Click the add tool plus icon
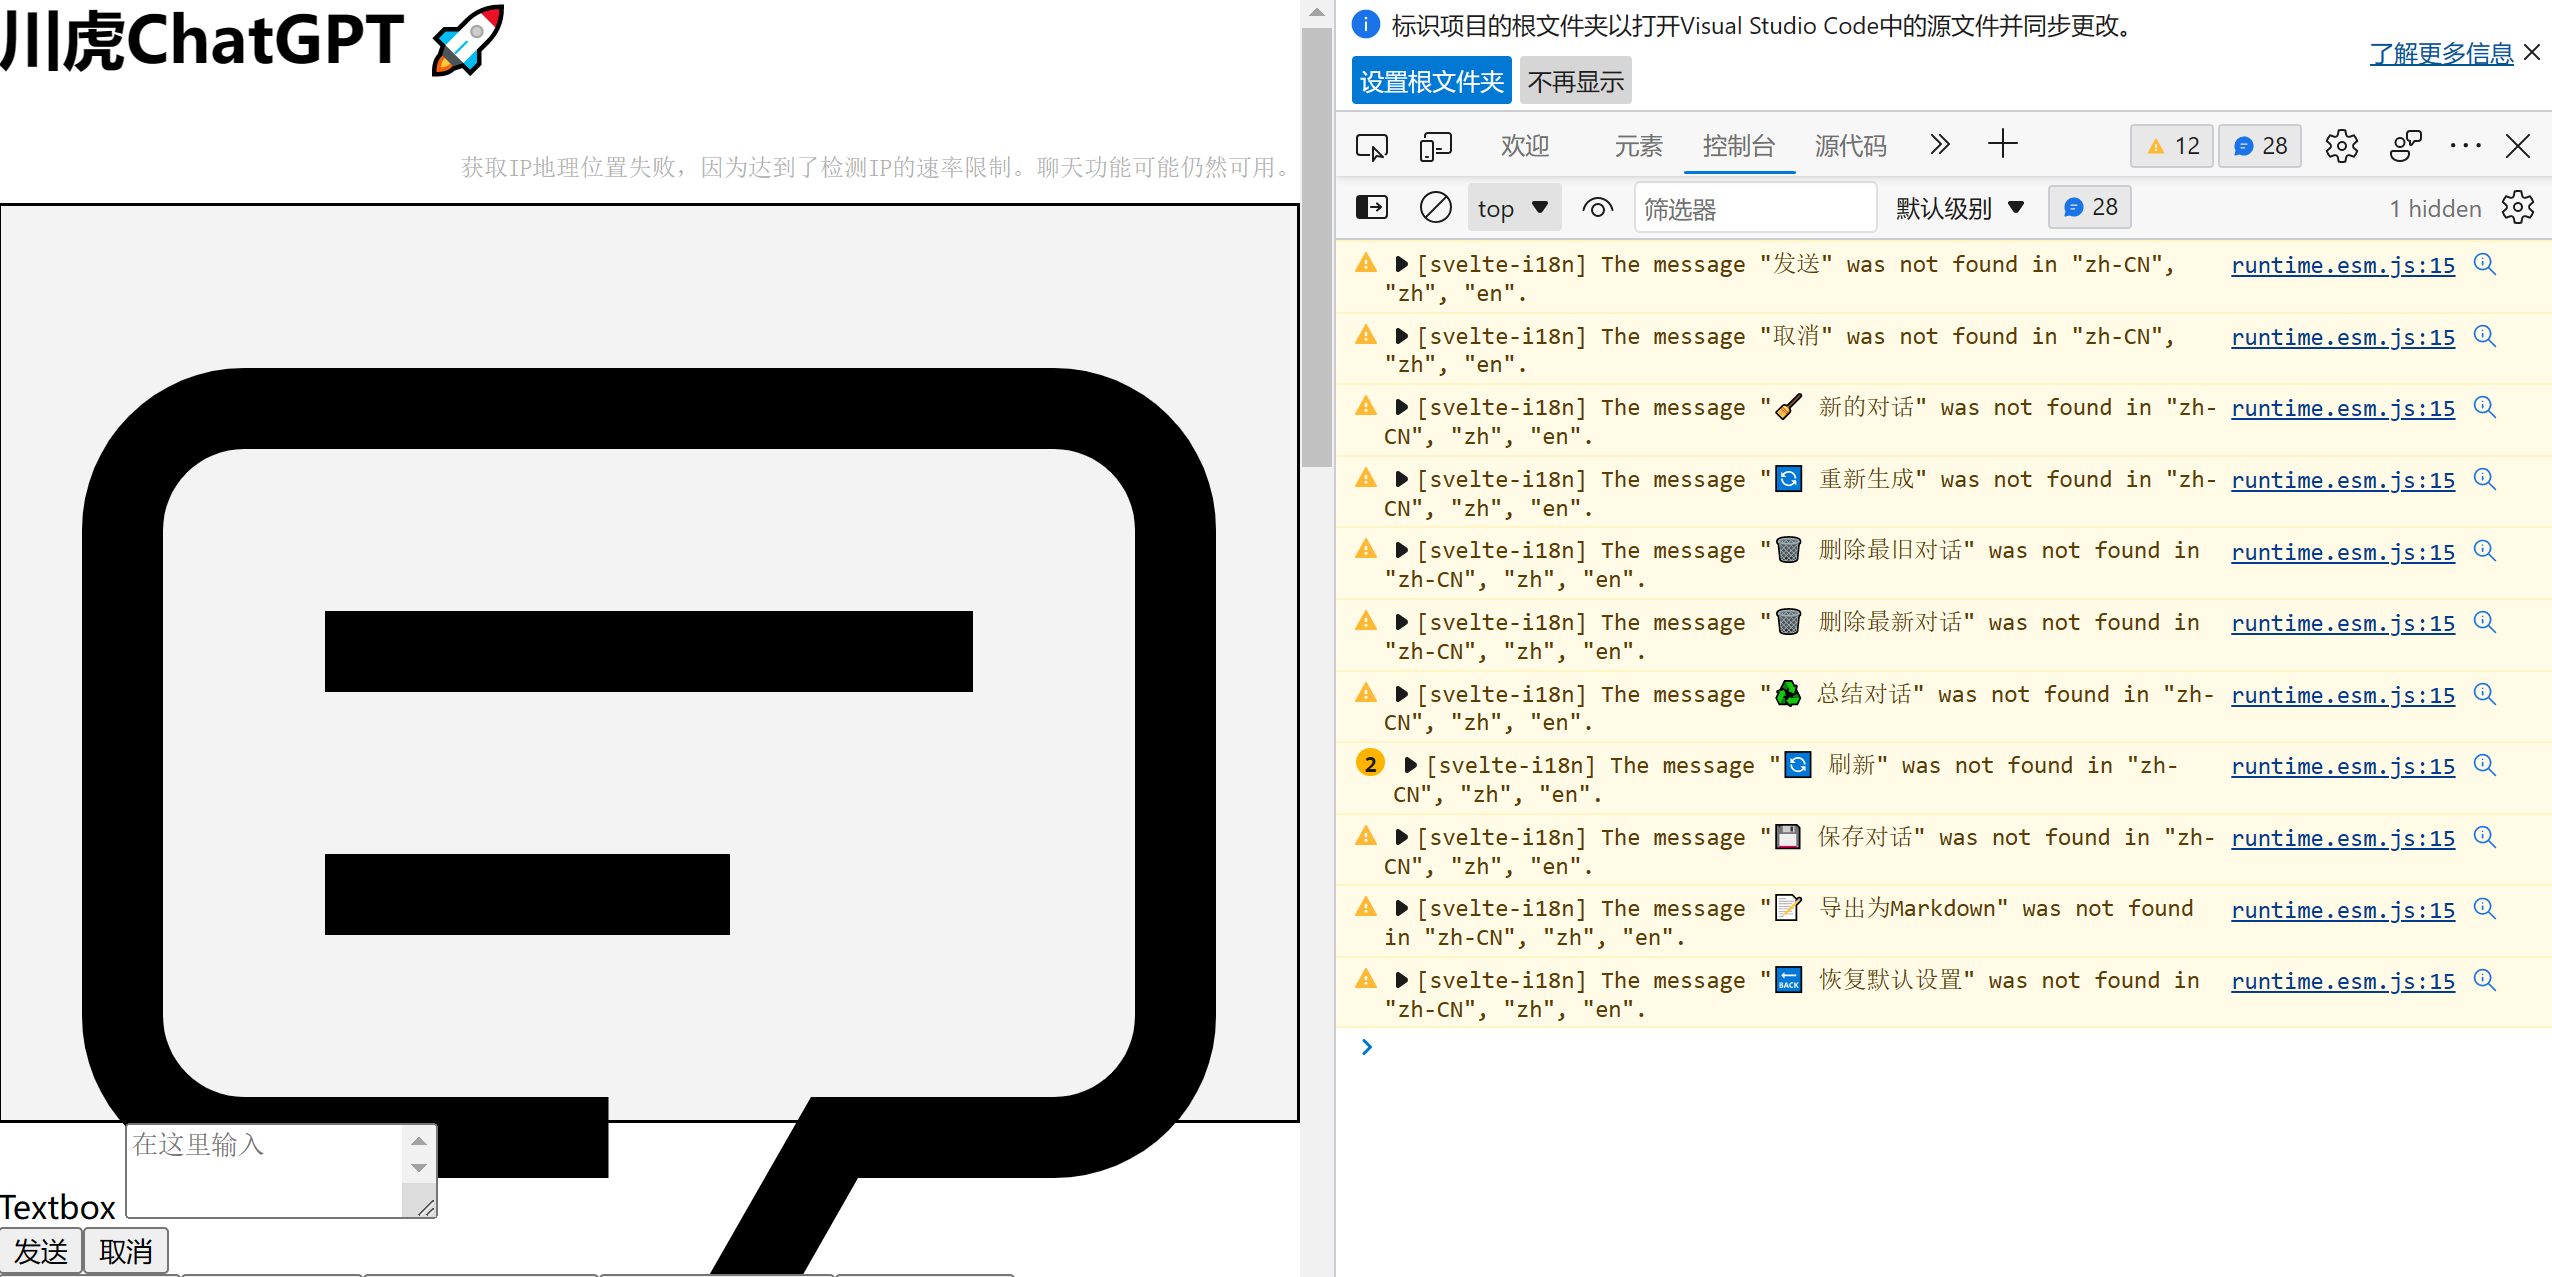The height and width of the screenshot is (1277, 2552). point(2002,145)
